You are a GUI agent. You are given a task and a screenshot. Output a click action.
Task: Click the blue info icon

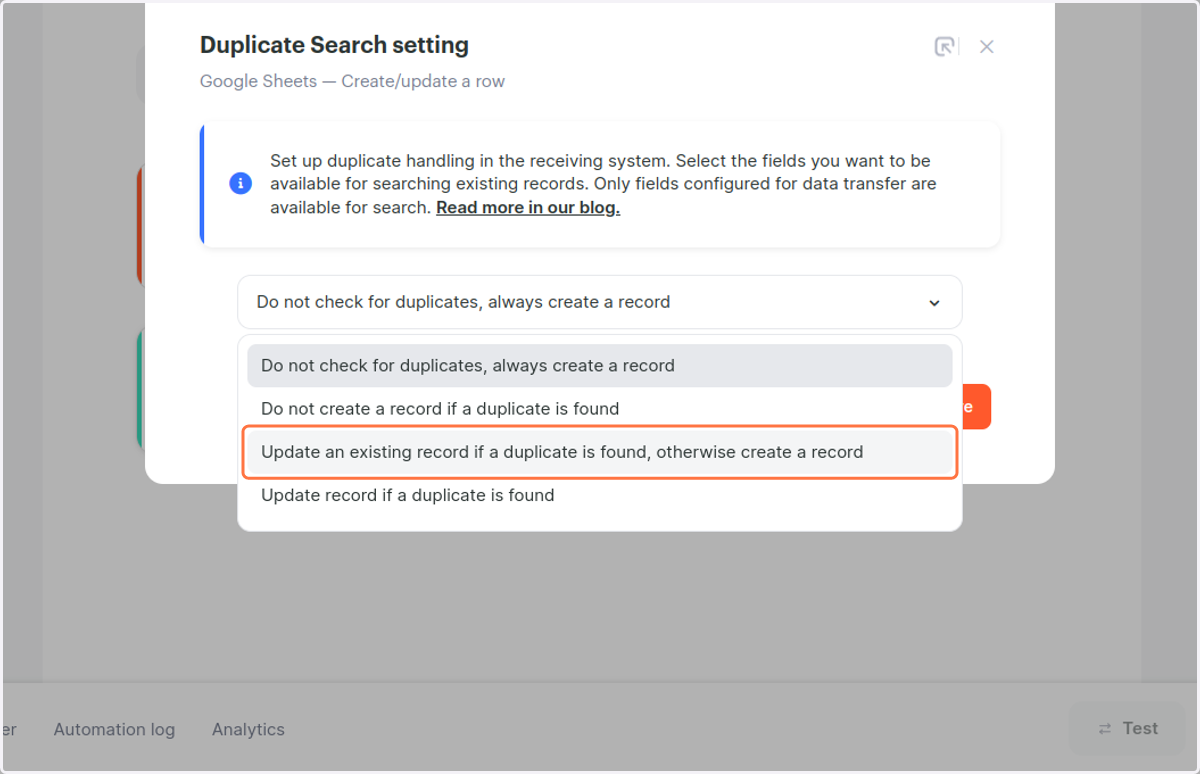tap(240, 184)
